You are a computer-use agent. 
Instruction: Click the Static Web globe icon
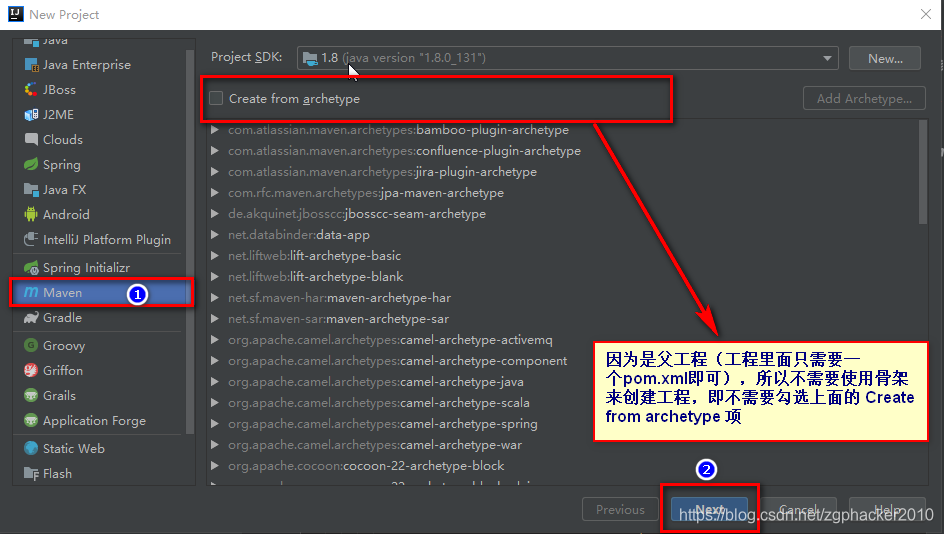click(x=31, y=449)
